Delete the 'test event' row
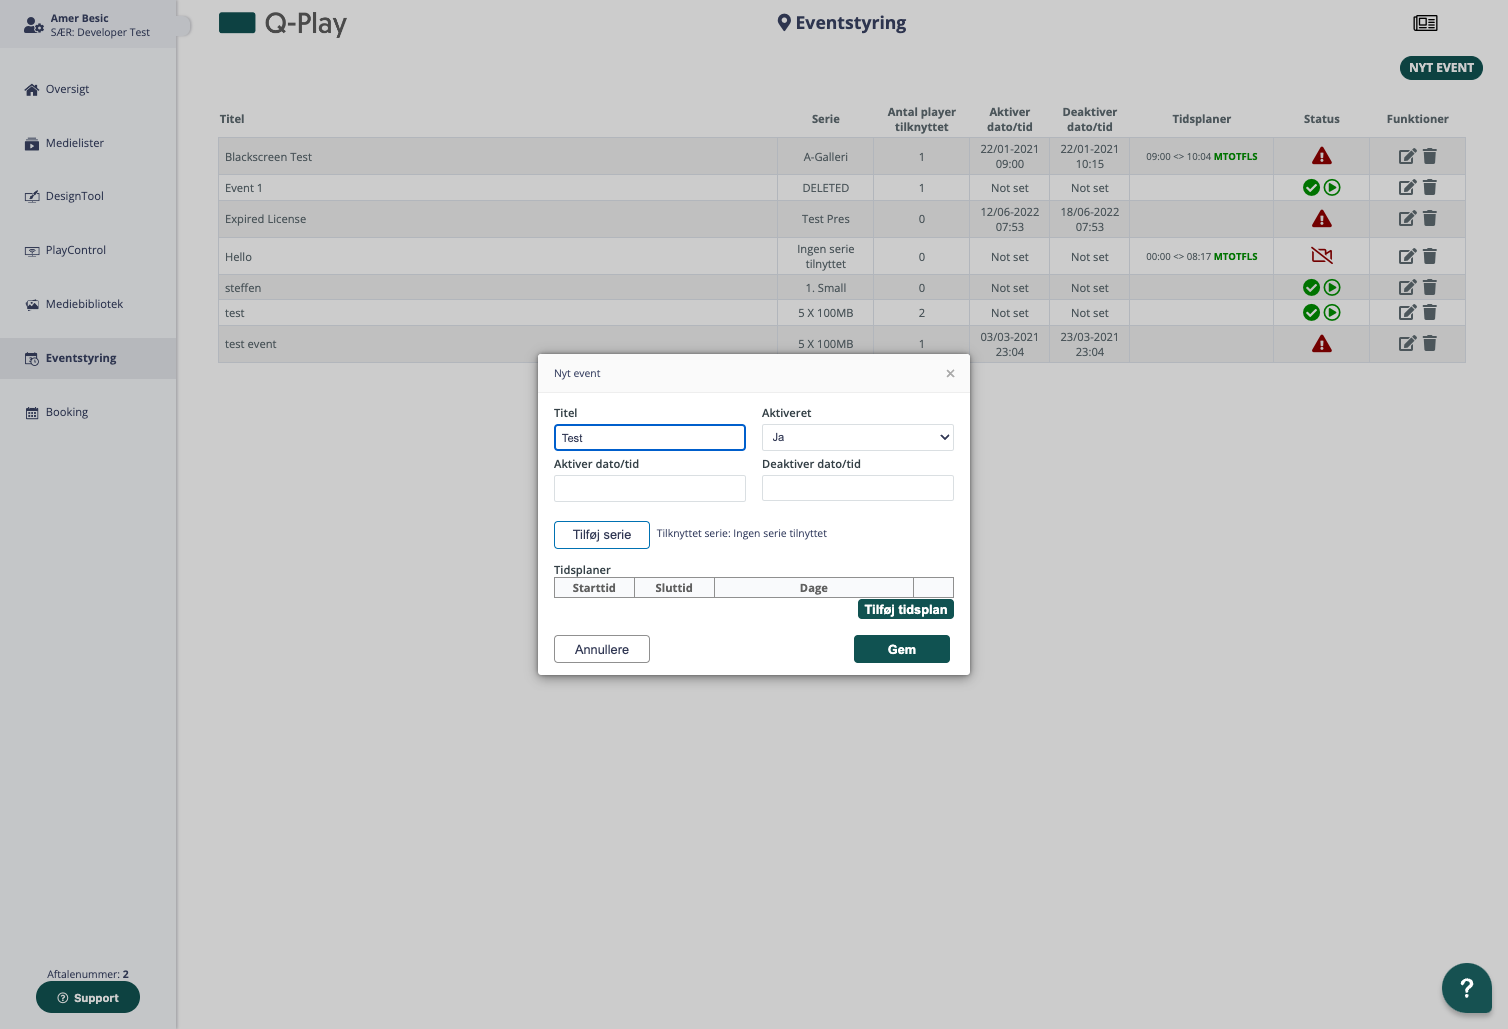Viewport: 1508px width, 1029px height. click(1430, 343)
